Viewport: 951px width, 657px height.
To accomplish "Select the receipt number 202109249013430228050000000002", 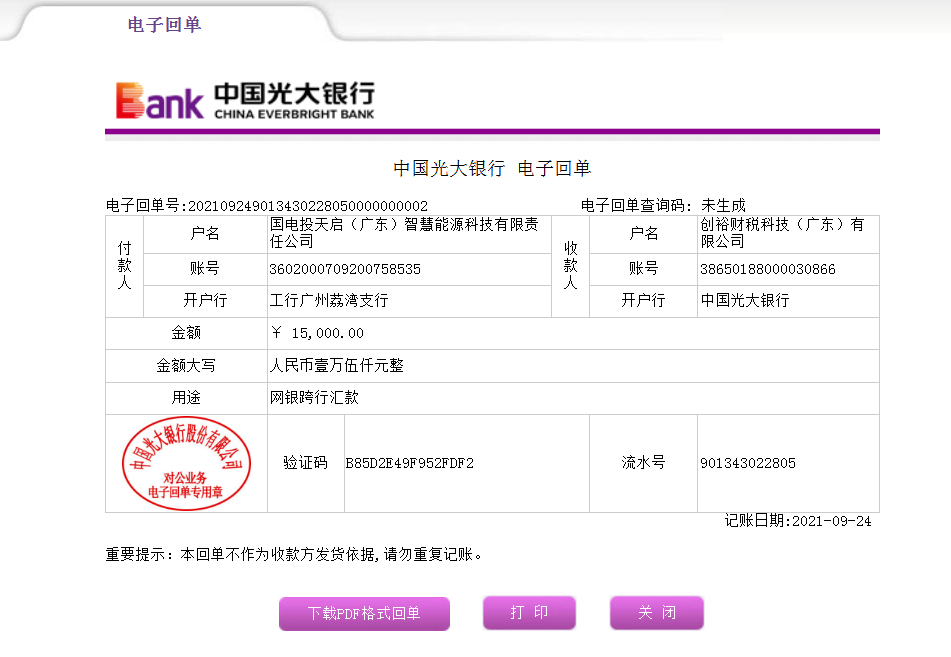I will (x=308, y=206).
